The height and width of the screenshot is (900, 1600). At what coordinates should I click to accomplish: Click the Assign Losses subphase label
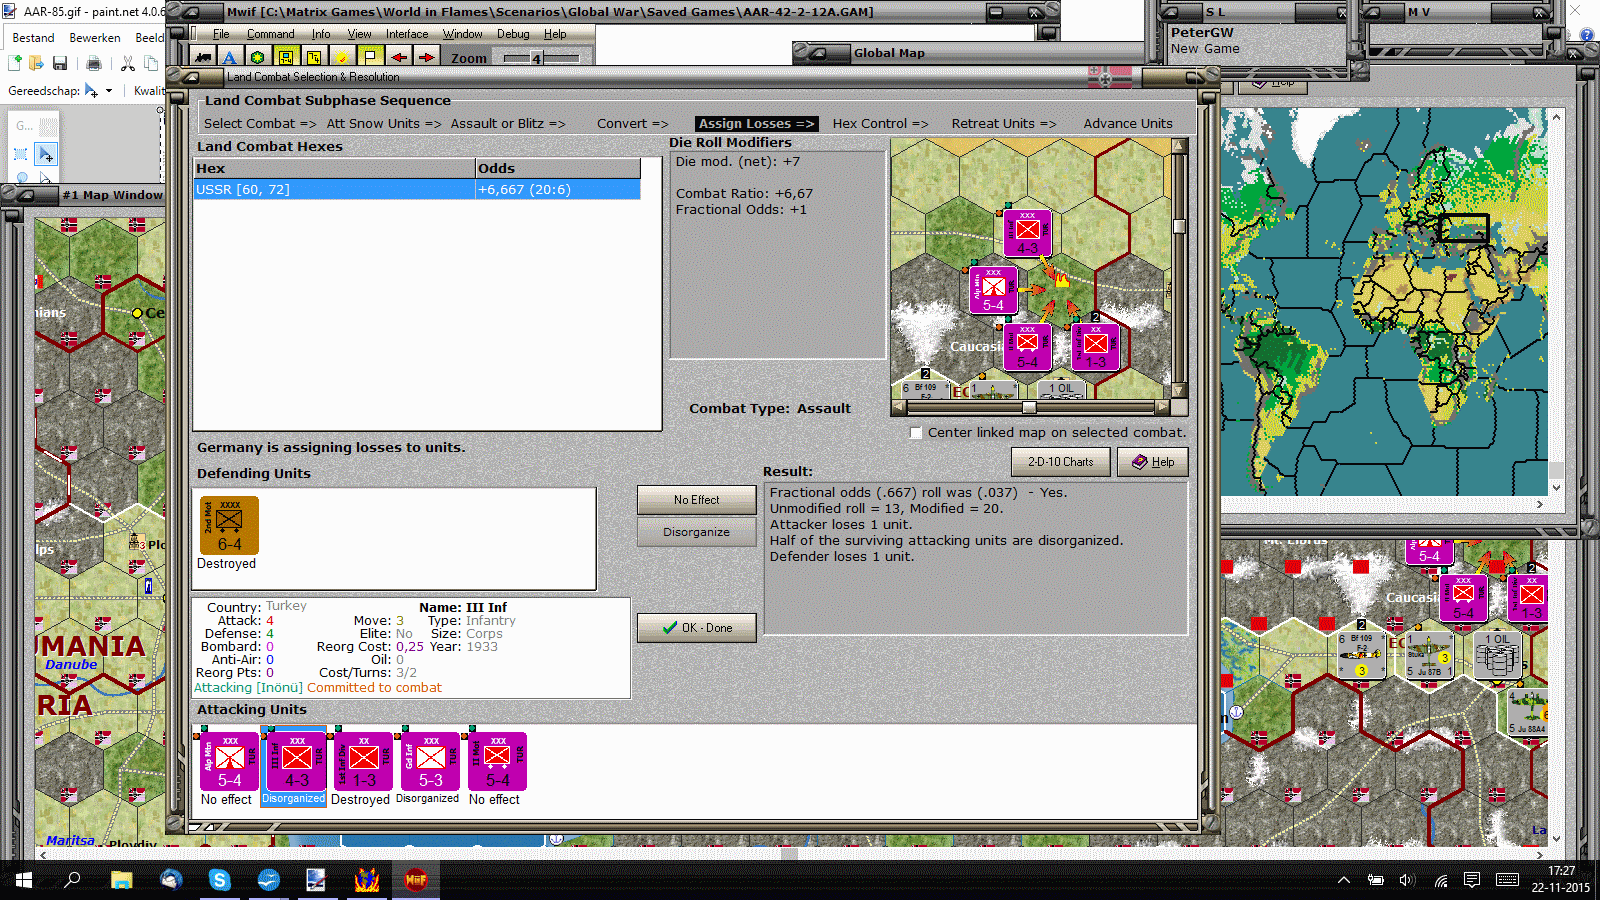point(756,124)
